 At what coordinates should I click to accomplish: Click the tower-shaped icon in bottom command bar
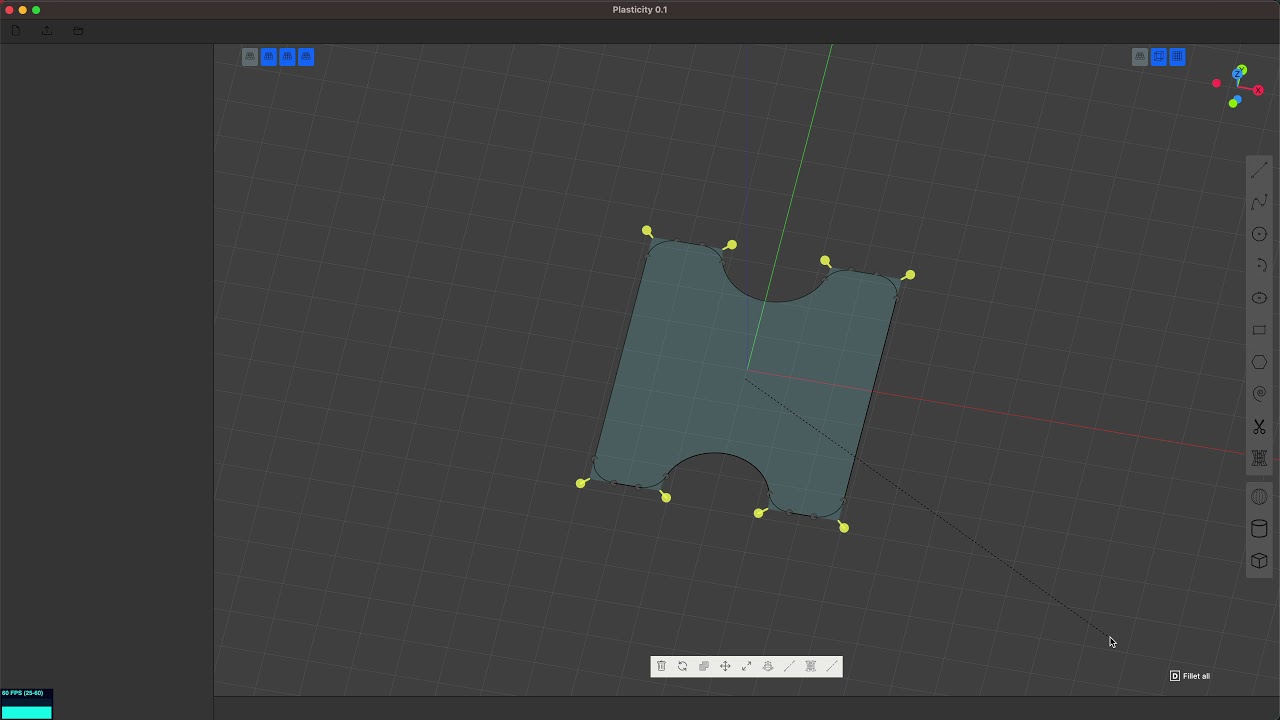click(810, 666)
